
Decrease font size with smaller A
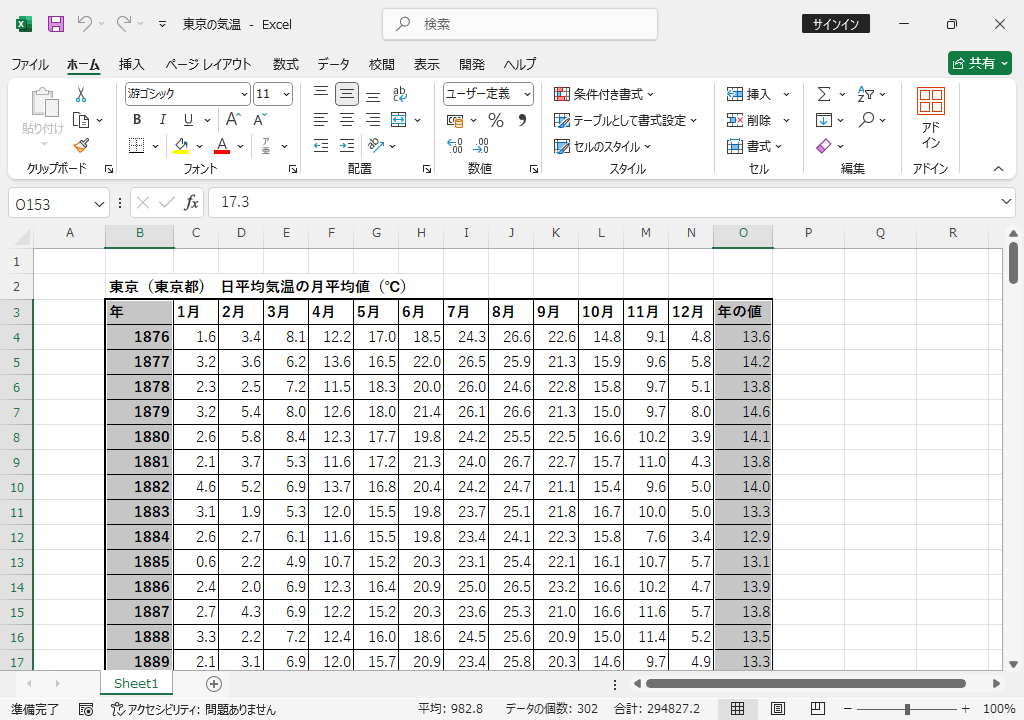[x=259, y=120]
